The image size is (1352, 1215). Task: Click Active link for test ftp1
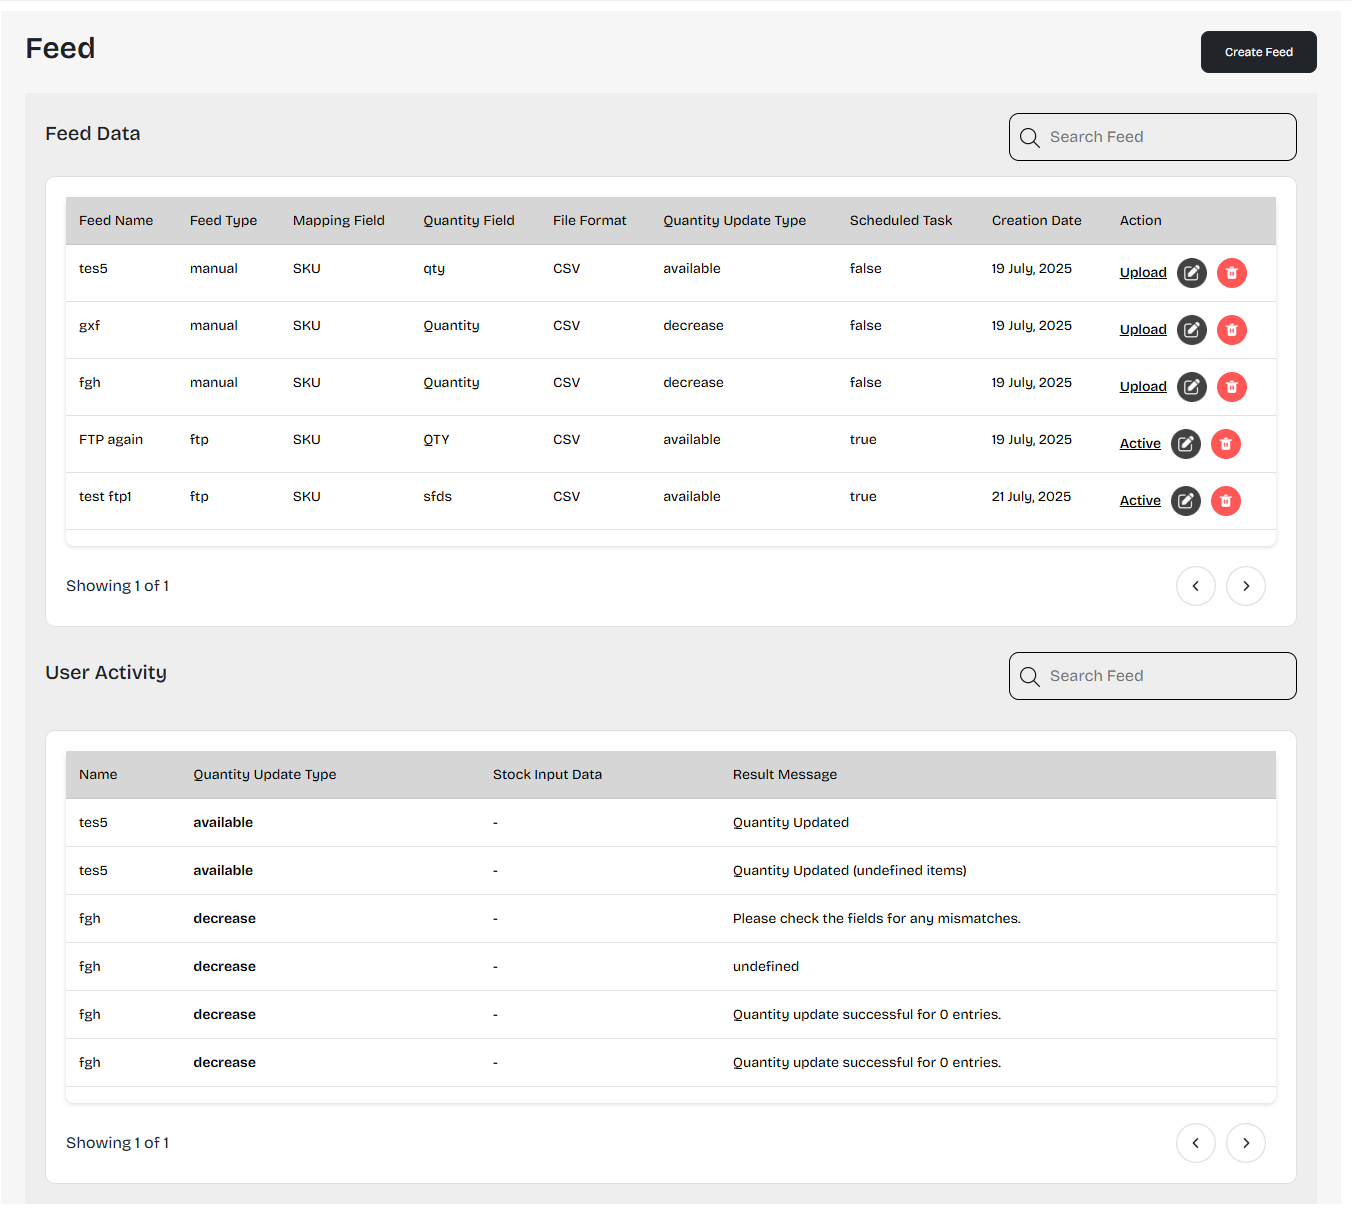(x=1140, y=501)
